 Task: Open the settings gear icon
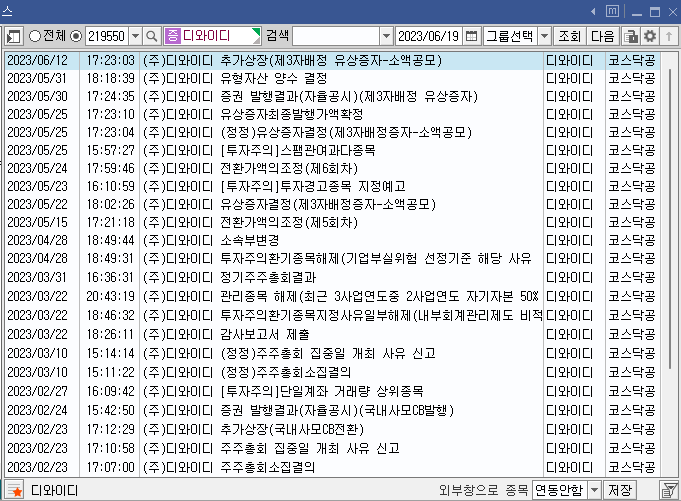[x=650, y=36]
